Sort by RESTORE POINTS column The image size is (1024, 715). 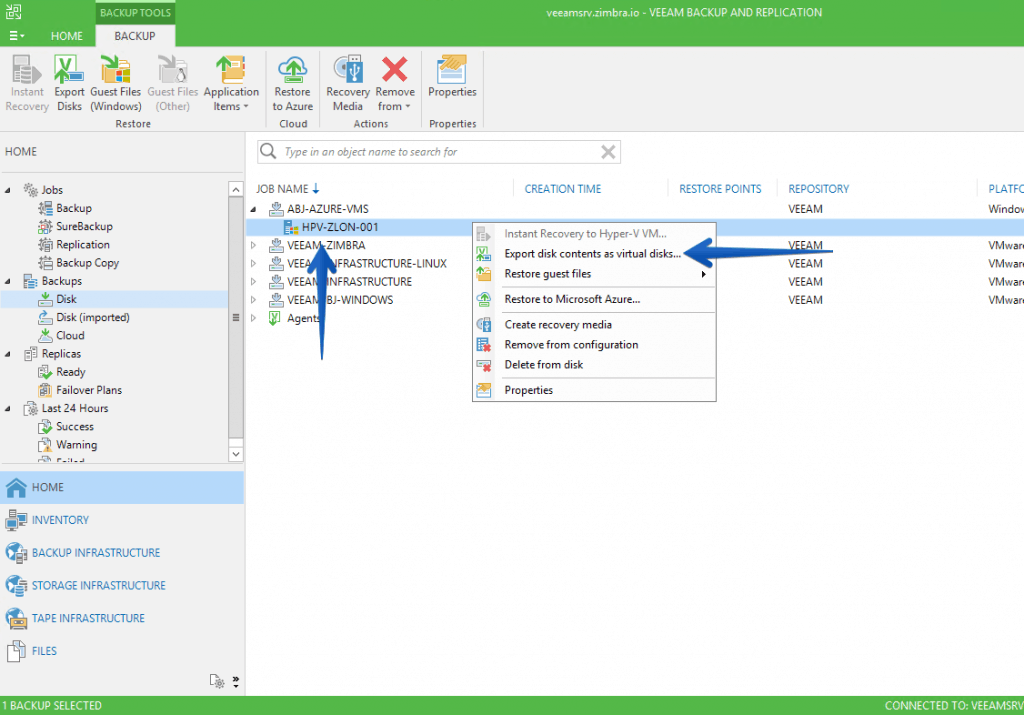coord(720,189)
